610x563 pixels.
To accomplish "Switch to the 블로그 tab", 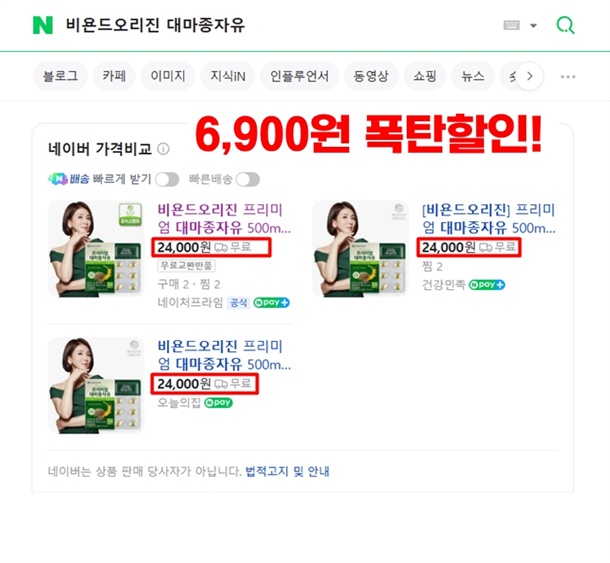I will click(60, 76).
